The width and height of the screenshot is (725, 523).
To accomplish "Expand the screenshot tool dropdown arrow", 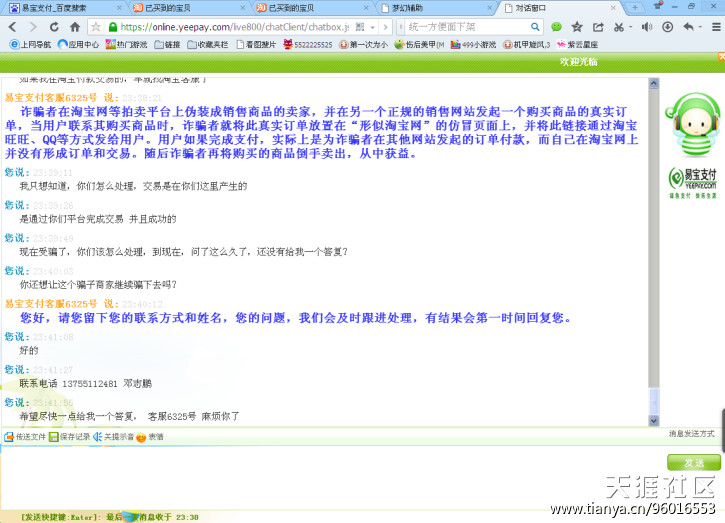I will click(x=631, y=27).
